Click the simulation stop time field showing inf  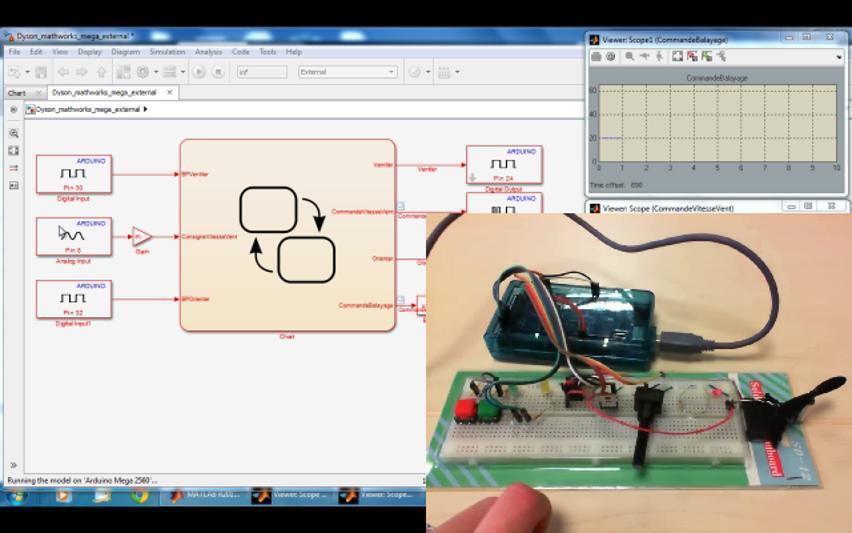[262, 72]
